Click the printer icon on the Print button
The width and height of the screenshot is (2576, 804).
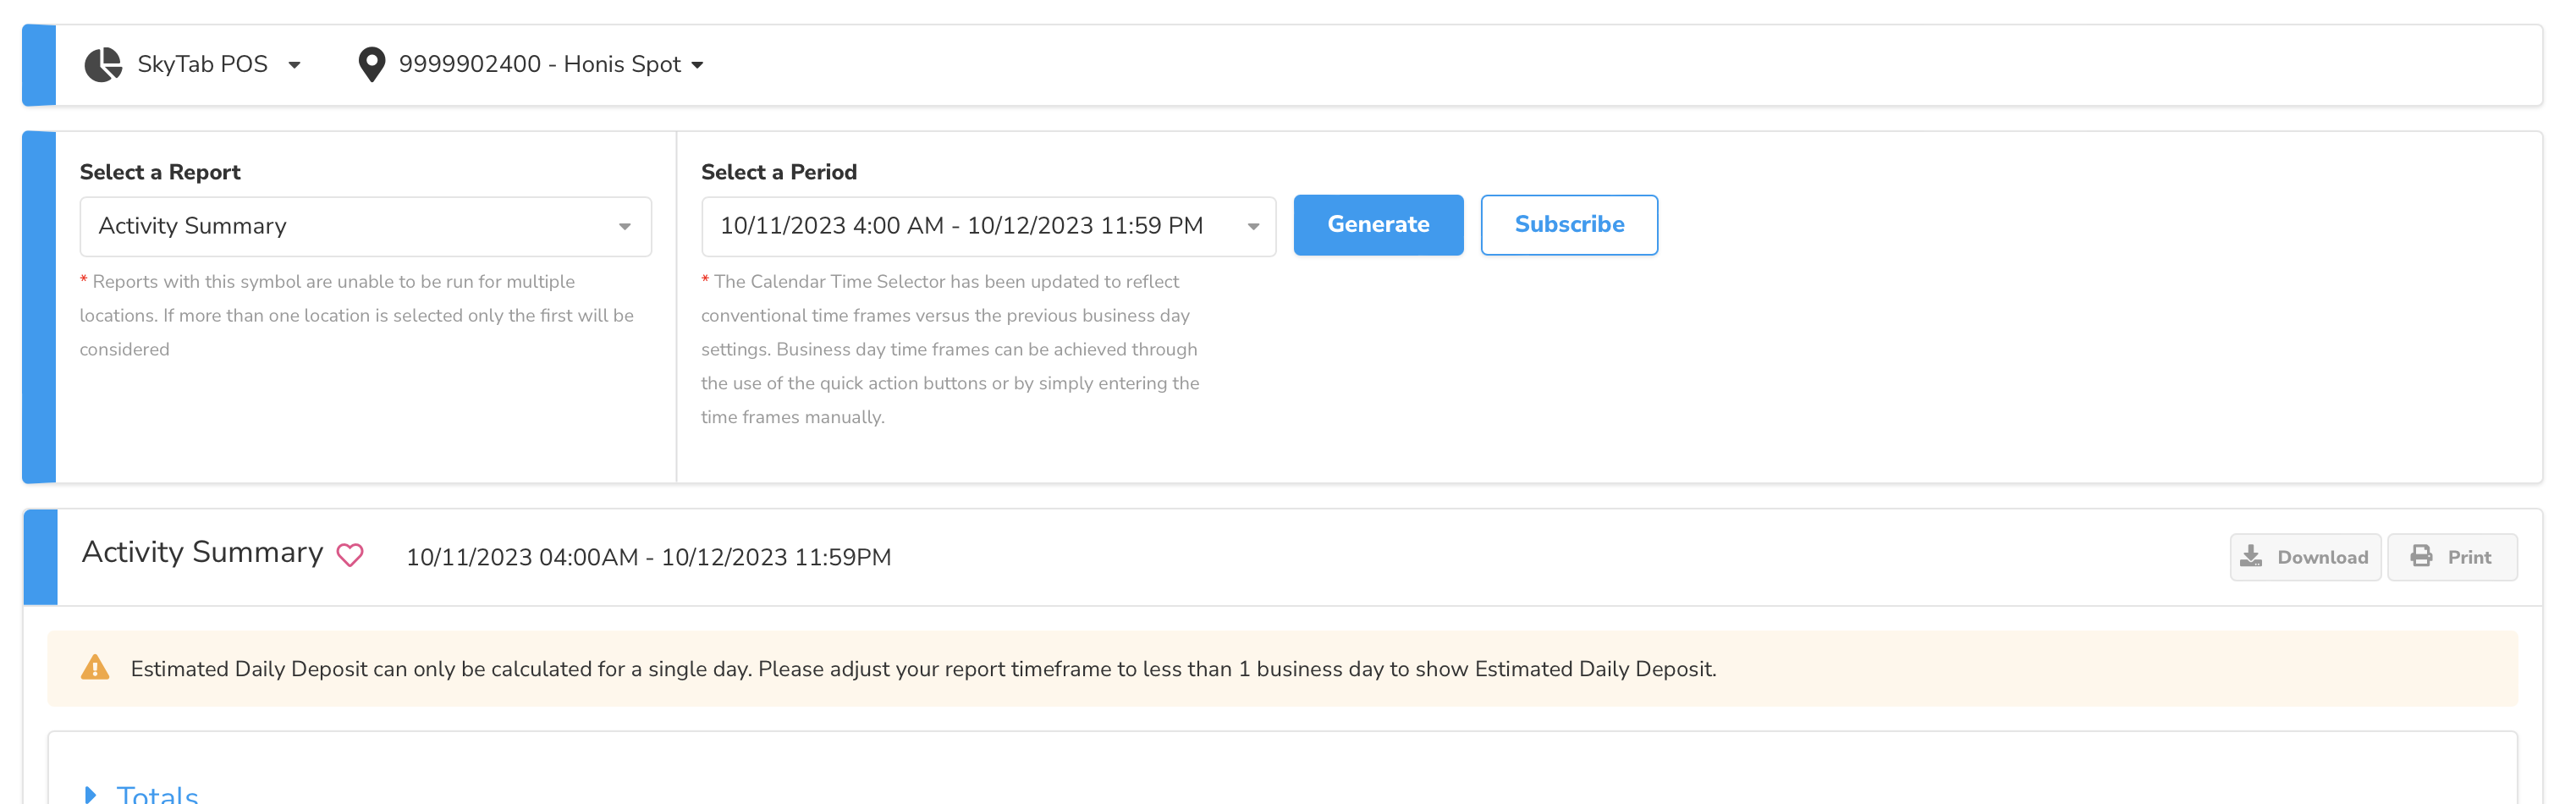[x=2421, y=556]
